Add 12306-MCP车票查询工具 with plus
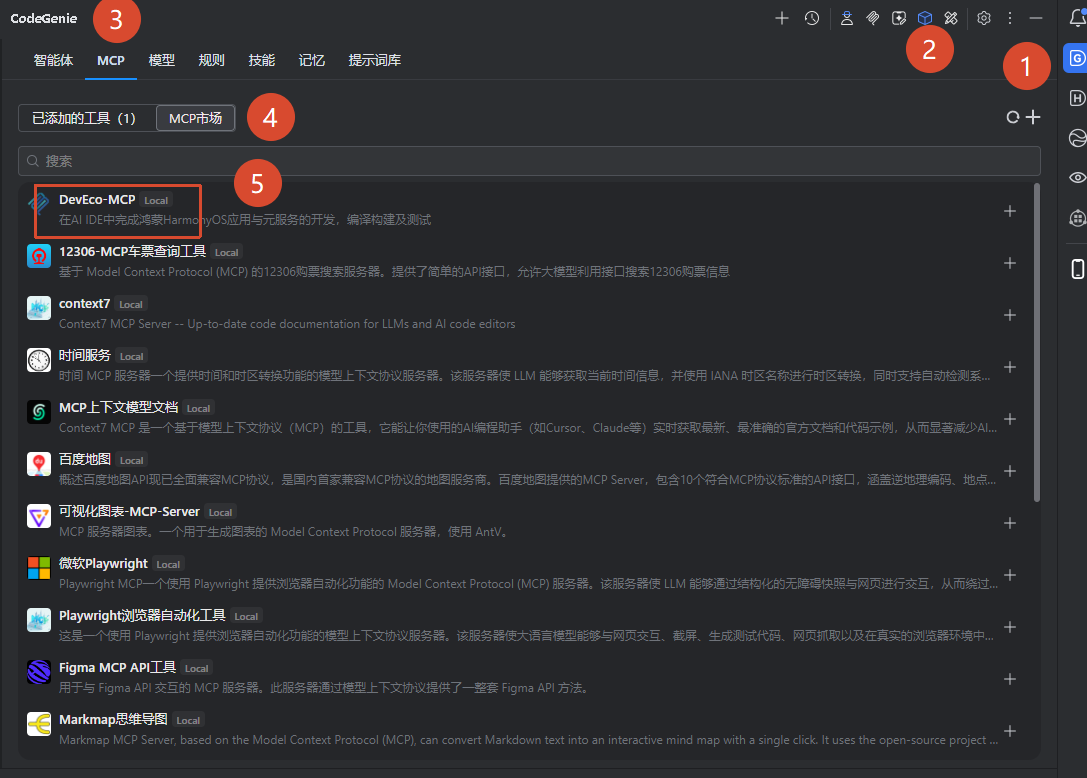This screenshot has height=778, width=1087. pyautogui.click(x=1010, y=263)
